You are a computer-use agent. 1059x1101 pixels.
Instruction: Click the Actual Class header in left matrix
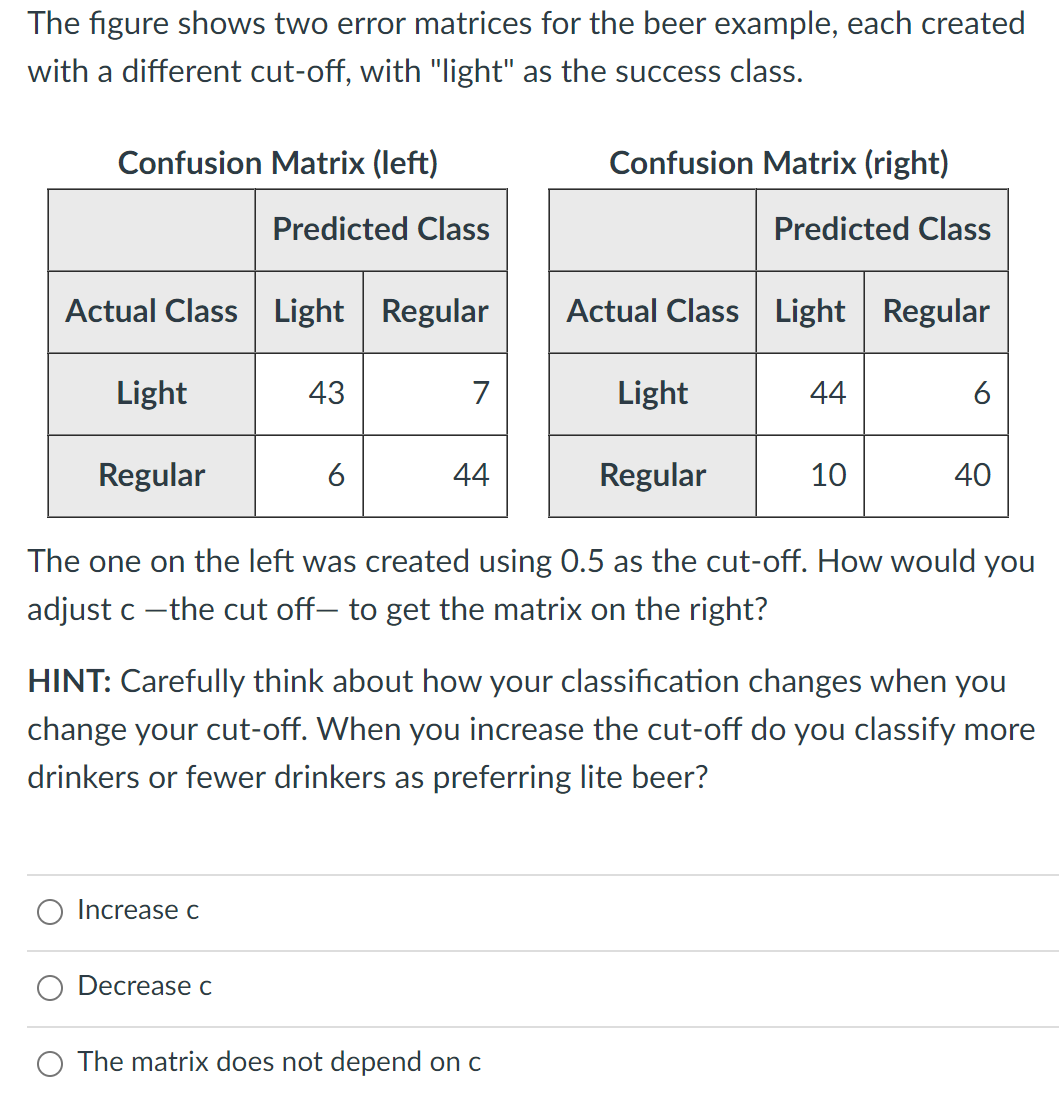tap(150, 311)
